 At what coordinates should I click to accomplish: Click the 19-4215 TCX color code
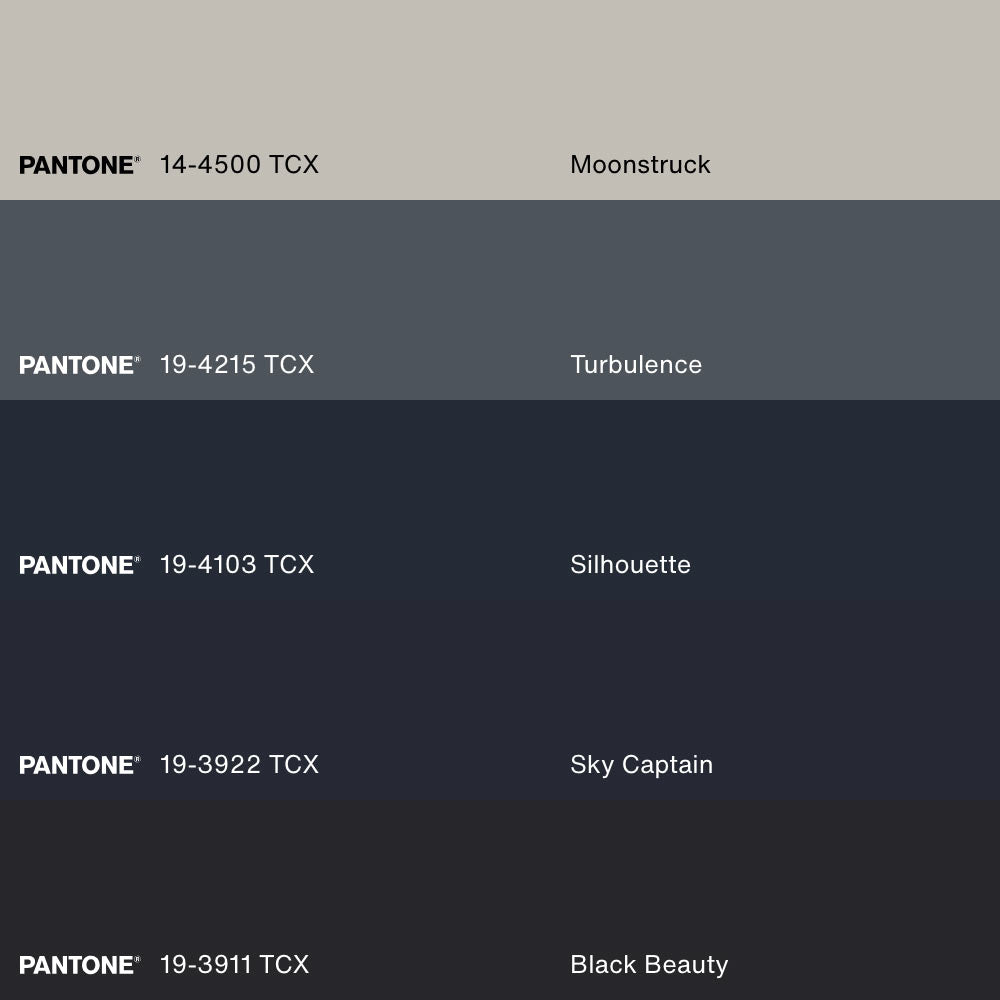click(x=237, y=365)
